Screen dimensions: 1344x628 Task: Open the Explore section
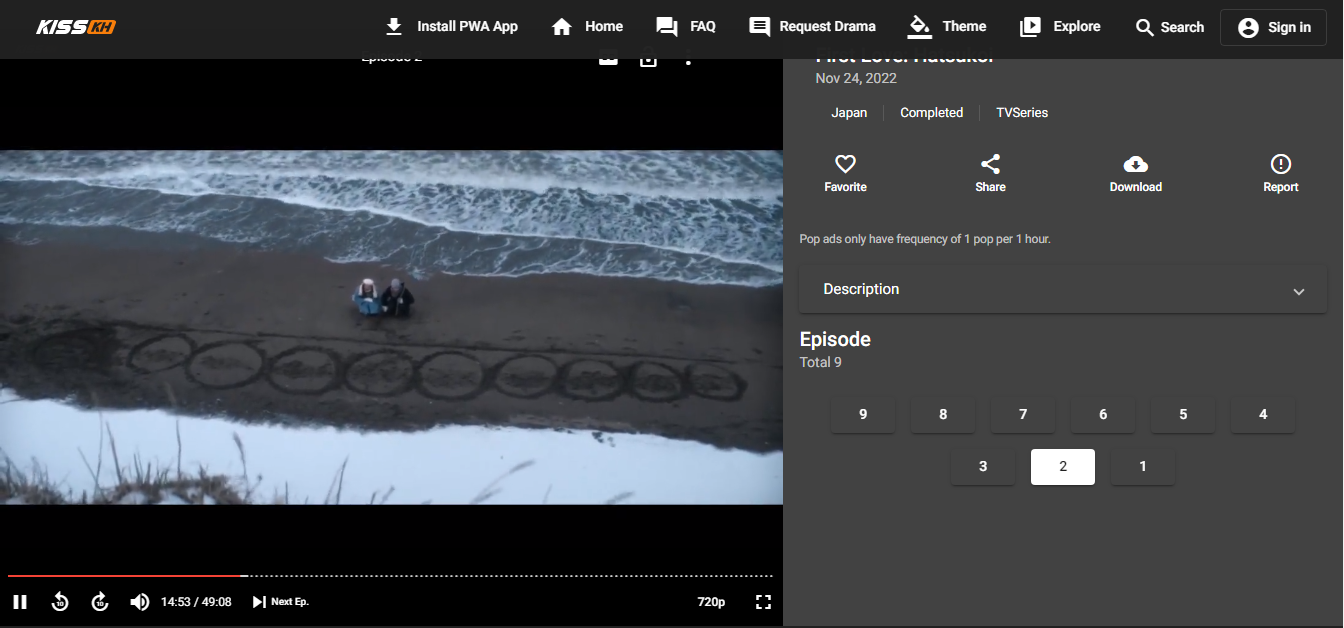tap(1060, 27)
